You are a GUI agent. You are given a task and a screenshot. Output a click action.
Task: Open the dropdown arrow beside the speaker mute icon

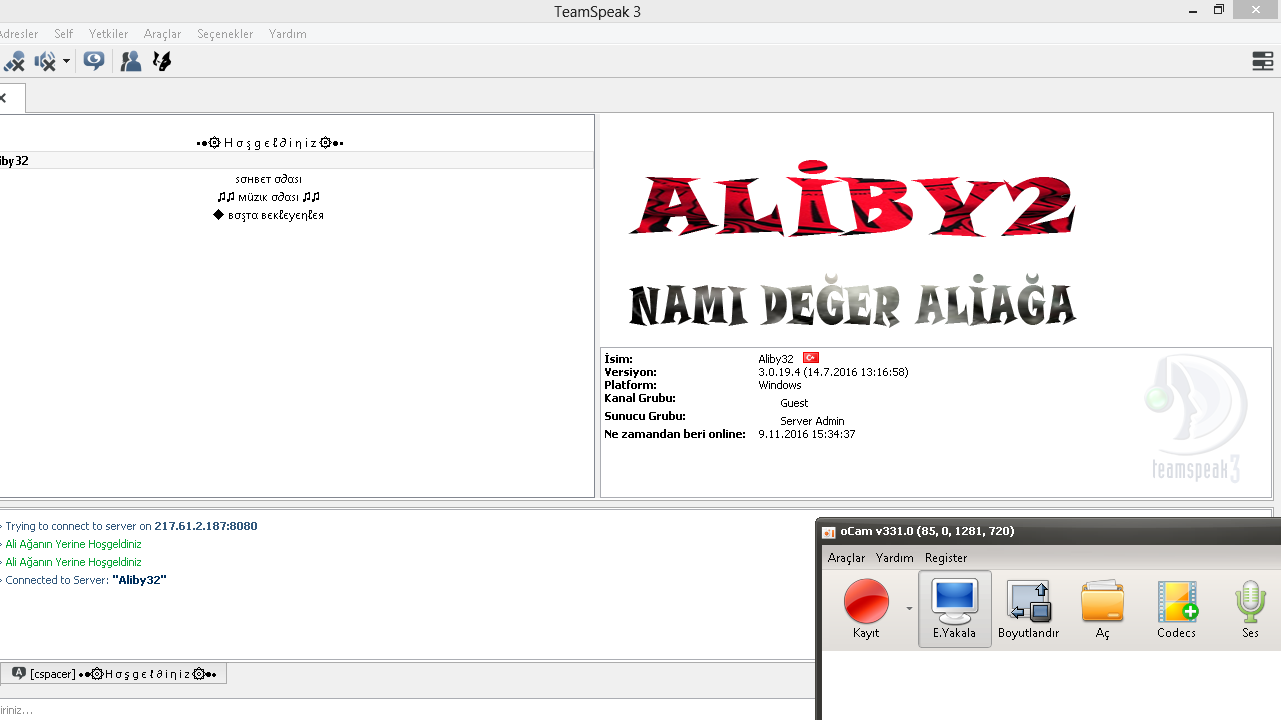pos(66,62)
